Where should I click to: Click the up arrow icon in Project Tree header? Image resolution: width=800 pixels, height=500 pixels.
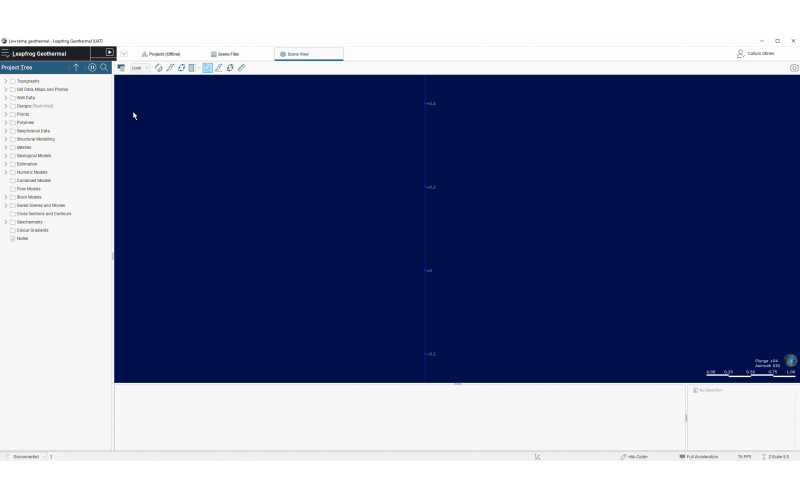(76, 68)
